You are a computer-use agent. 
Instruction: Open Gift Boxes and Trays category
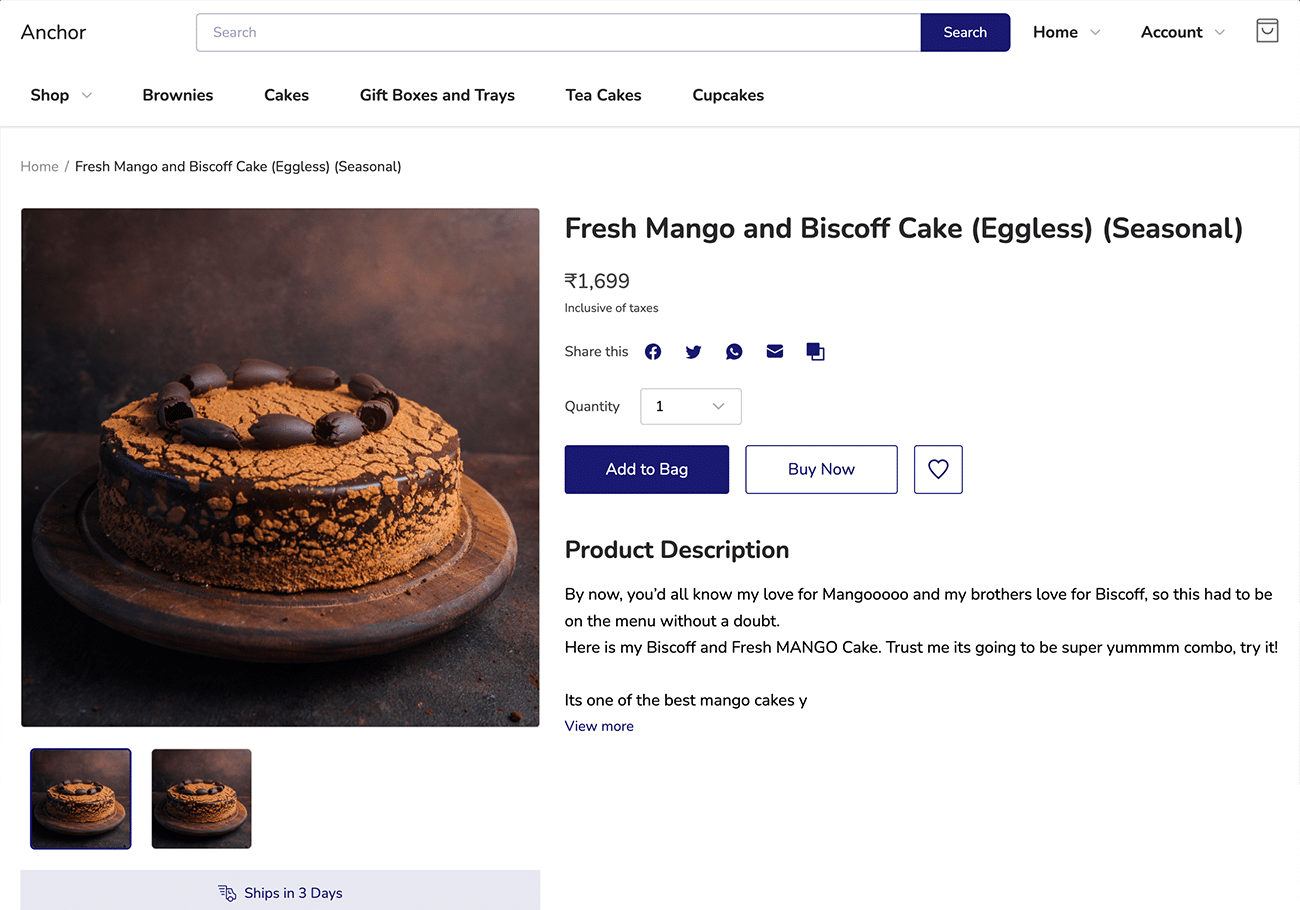click(x=437, y=95)
